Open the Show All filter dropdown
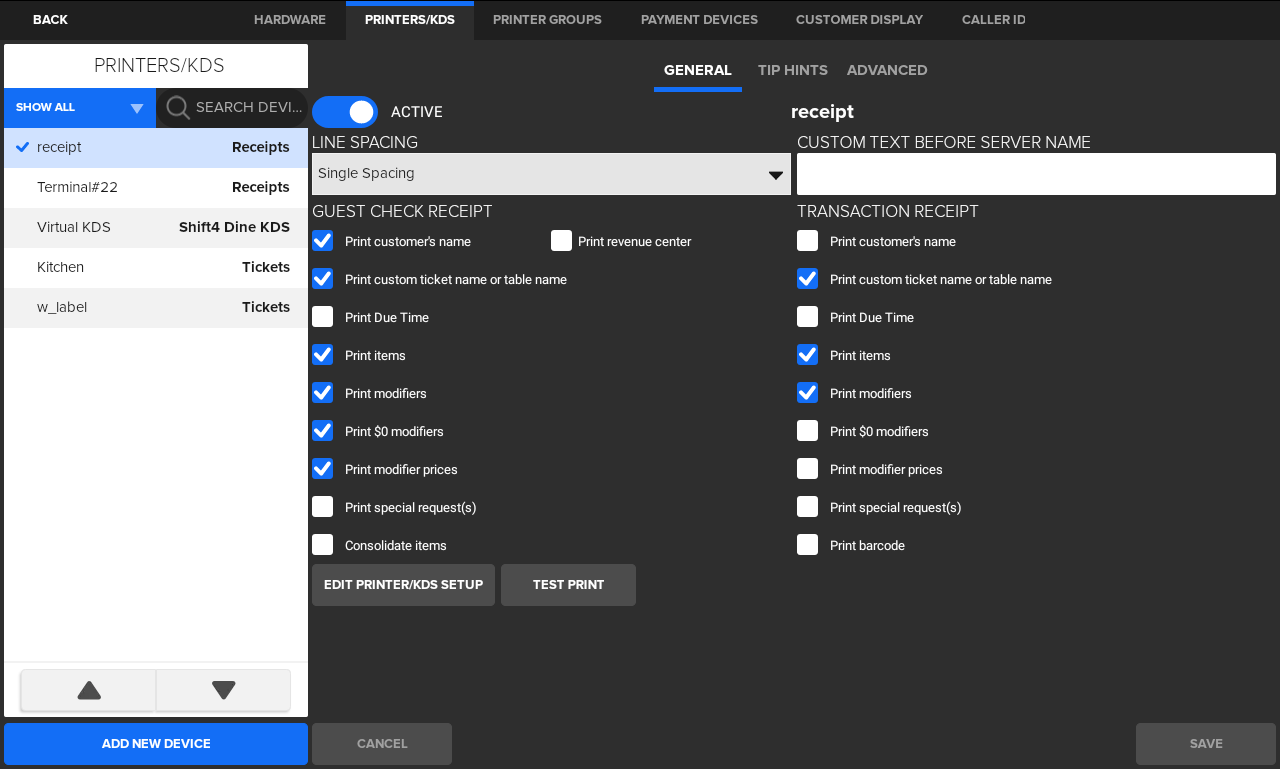Screen dimensions: 1280x769 pyautogui.click(x=80, y=108)
